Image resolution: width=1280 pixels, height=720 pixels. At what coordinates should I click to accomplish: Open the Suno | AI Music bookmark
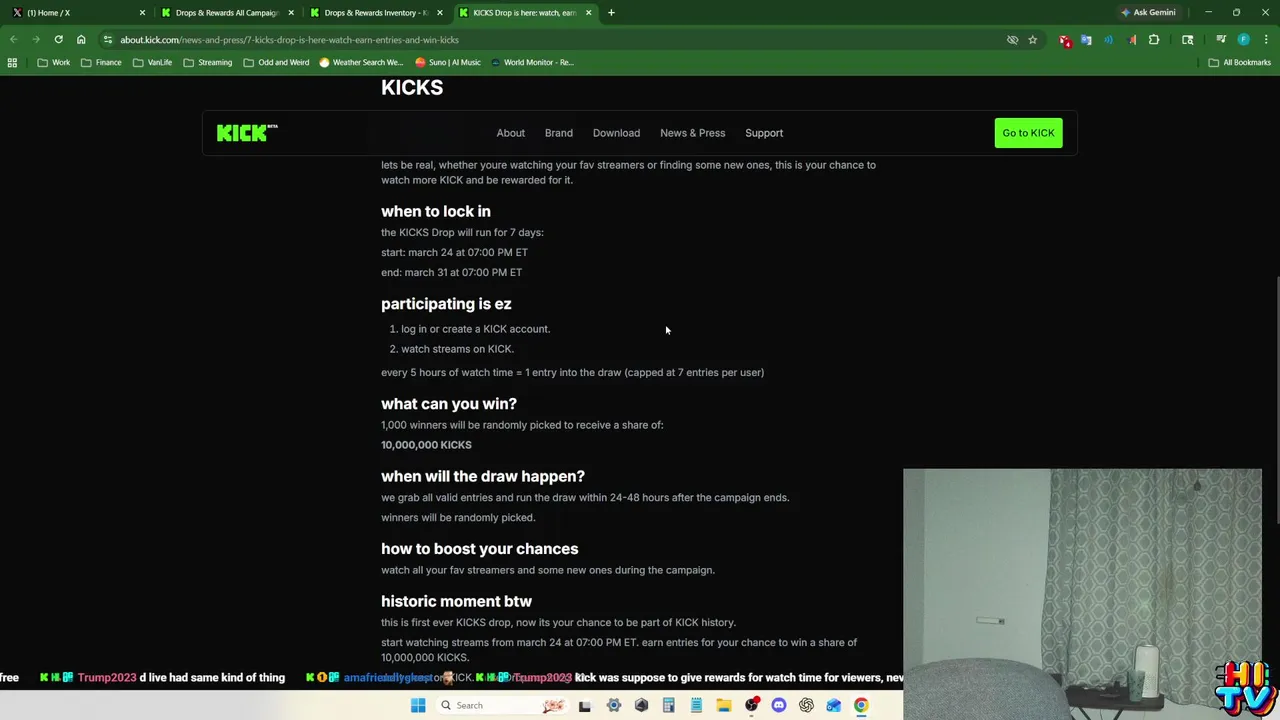click(448, 62)
